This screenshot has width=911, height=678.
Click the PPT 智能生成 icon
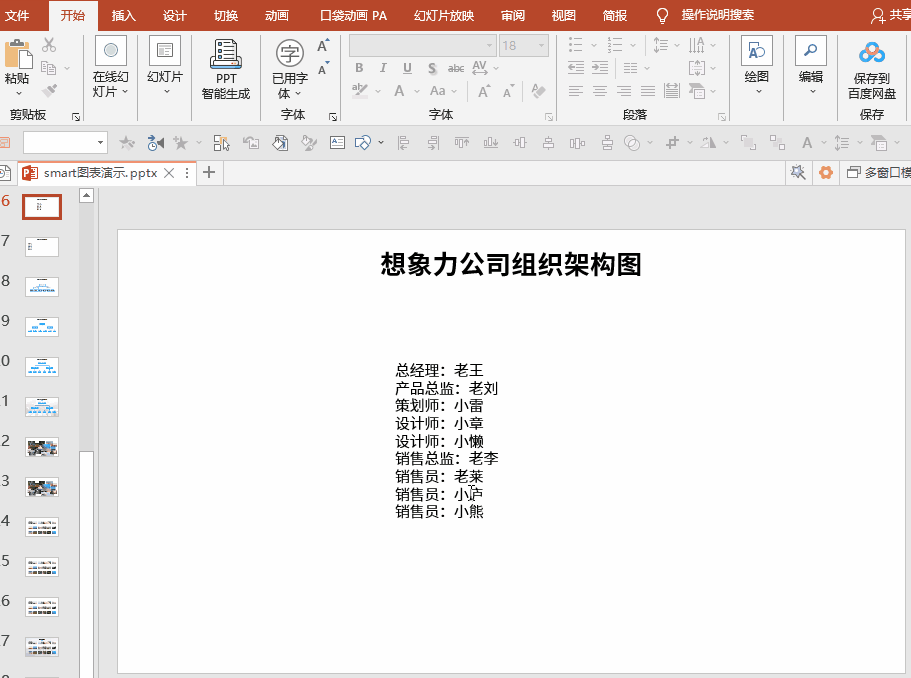pyautogui.click(x=226, y=55)
